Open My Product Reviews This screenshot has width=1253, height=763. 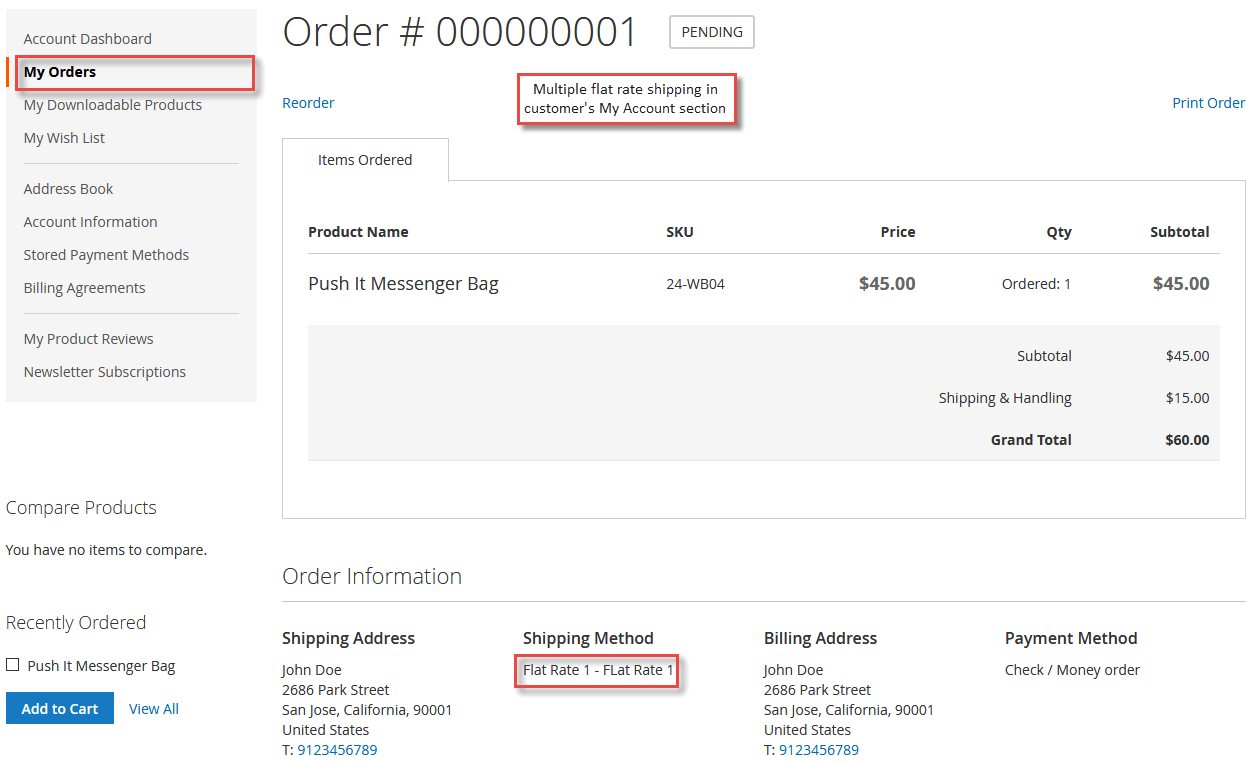click(88, 338)
